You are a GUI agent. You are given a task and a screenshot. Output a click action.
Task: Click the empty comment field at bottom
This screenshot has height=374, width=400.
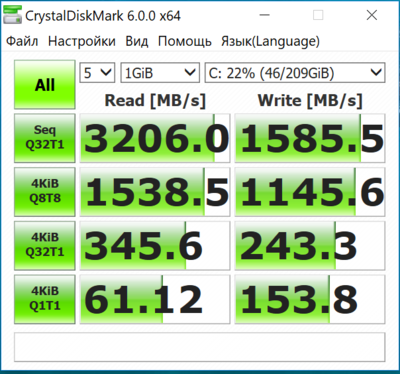point(199,347)
